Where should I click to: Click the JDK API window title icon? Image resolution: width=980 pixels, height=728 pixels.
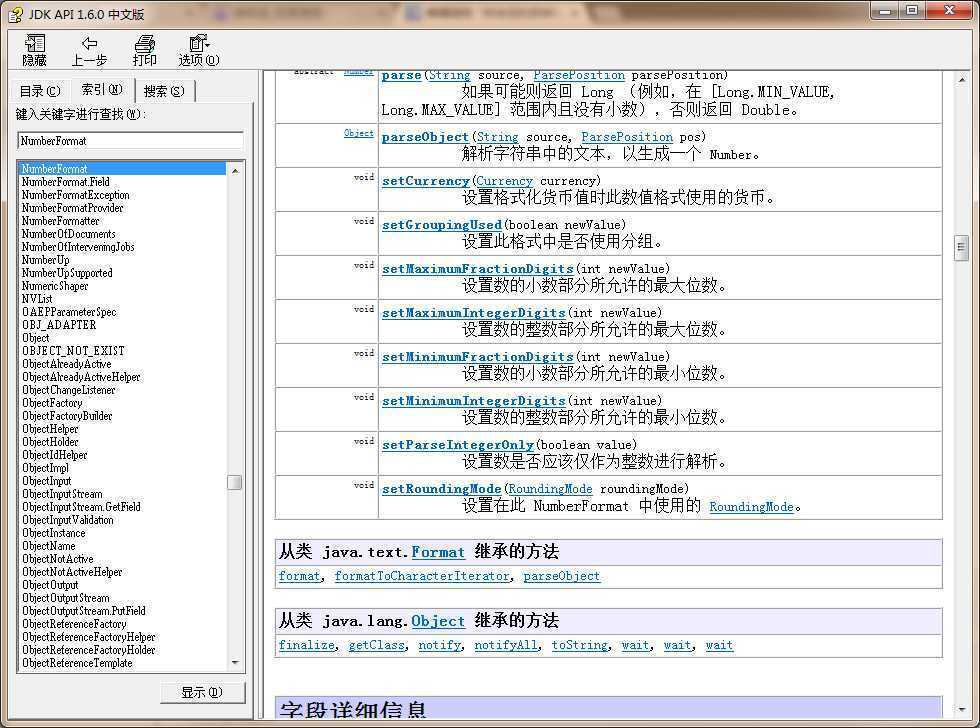16,14
